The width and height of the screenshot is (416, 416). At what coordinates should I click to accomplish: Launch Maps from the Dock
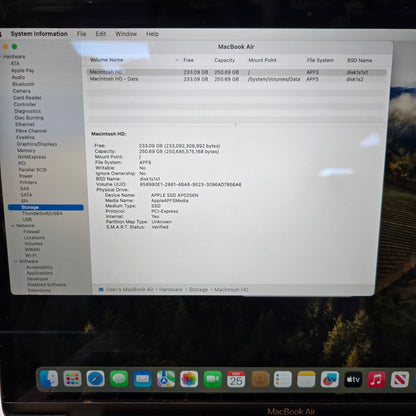point(166,379)
